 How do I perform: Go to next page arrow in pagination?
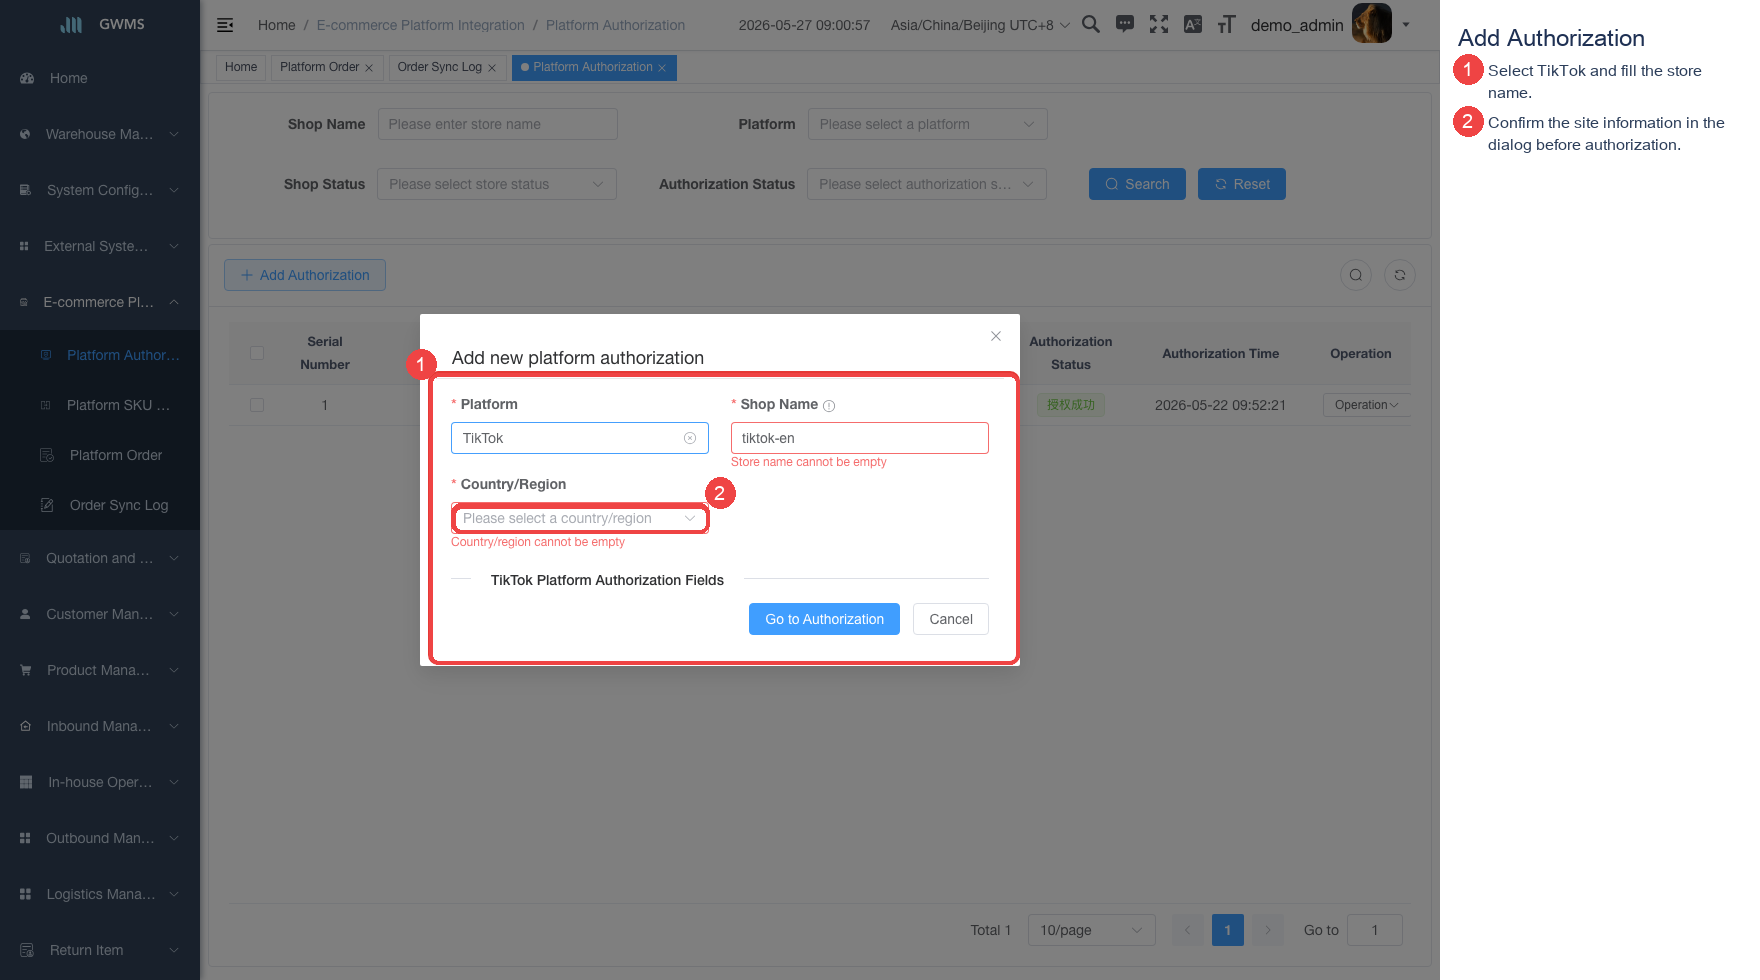[x=1268, y=930]
